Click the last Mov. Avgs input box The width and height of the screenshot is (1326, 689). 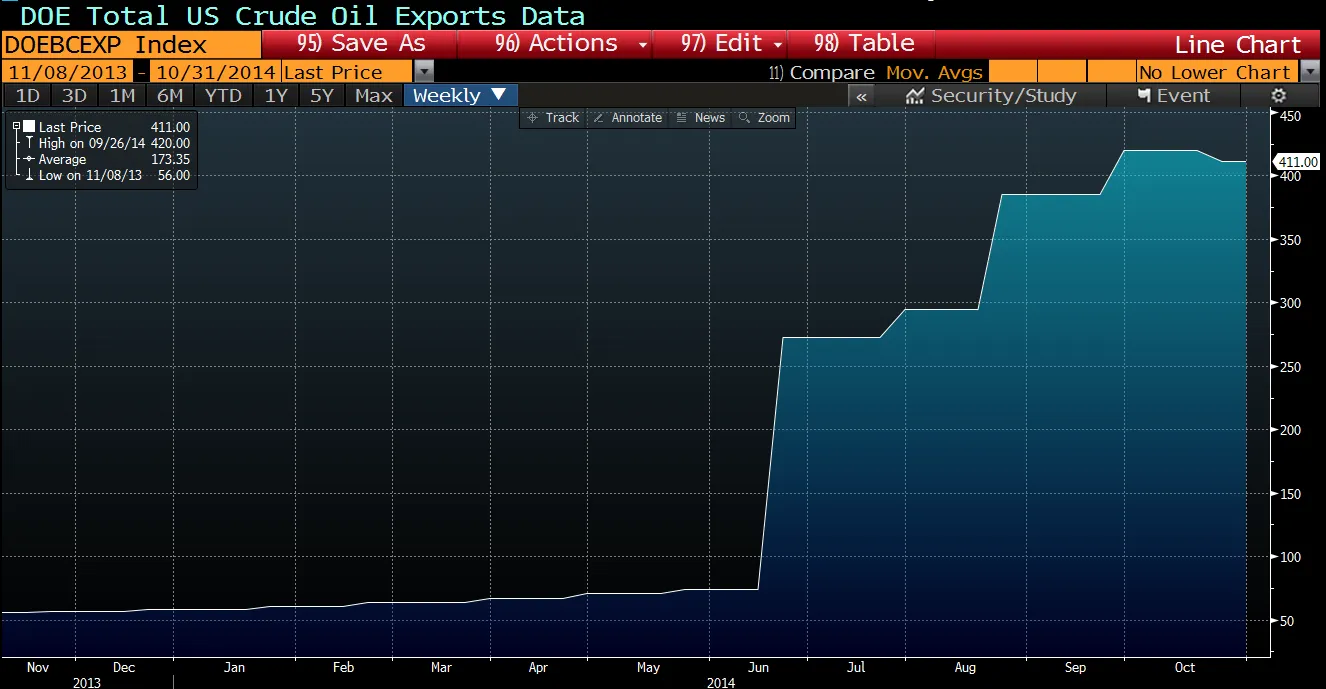(1110, 72)
